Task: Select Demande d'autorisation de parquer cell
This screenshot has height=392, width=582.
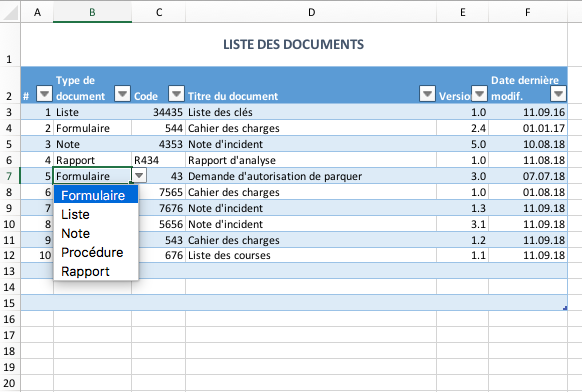Action: tap(311, 176)
